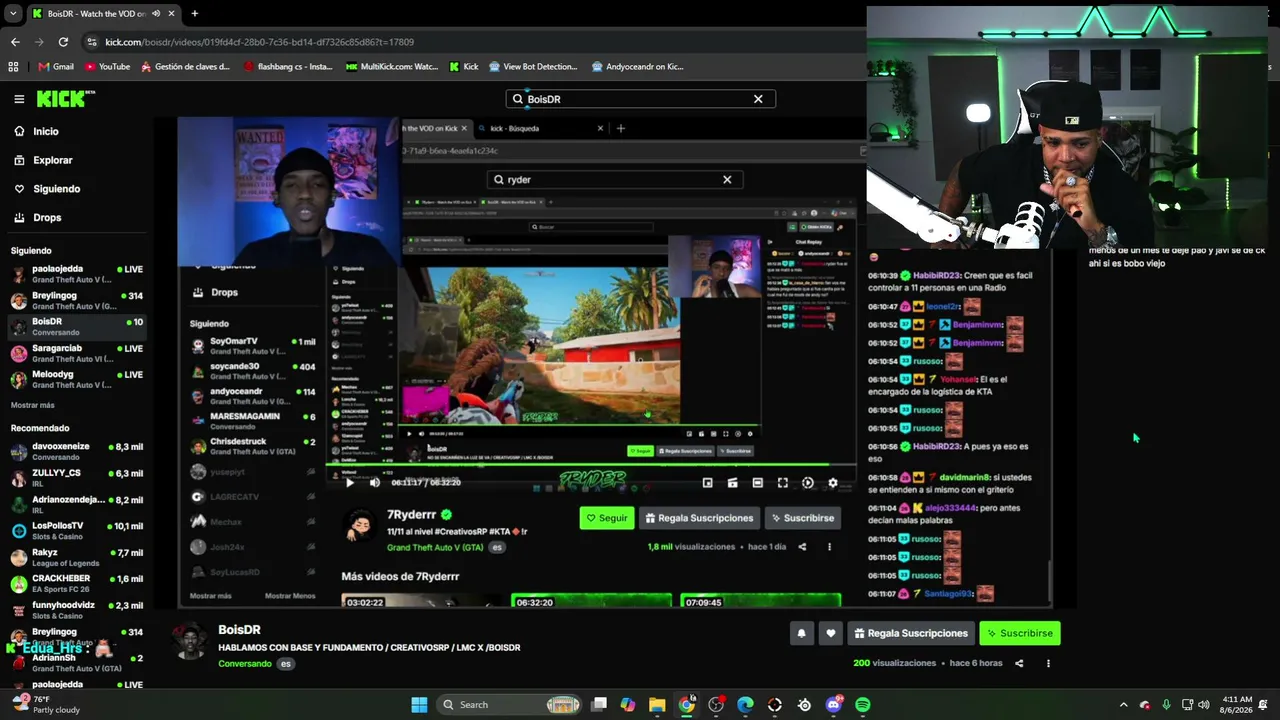
Task: Open the YouTube bookmark
Action: coord(107,67)
